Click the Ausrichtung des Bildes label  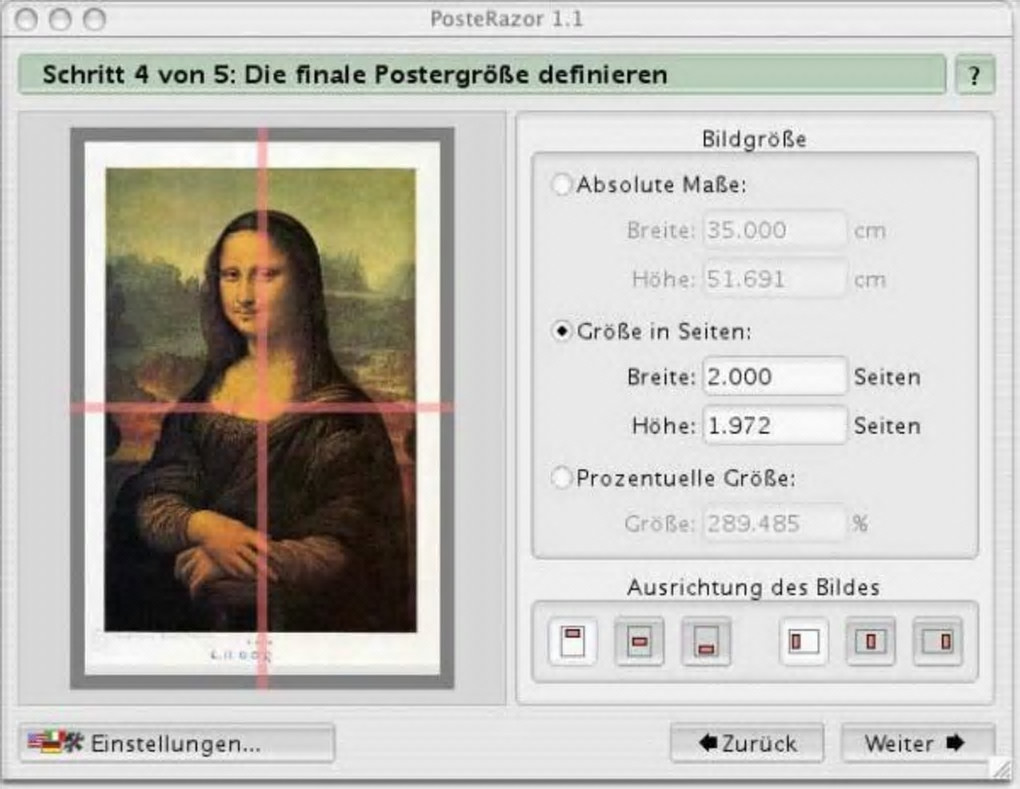coord(753,587)
